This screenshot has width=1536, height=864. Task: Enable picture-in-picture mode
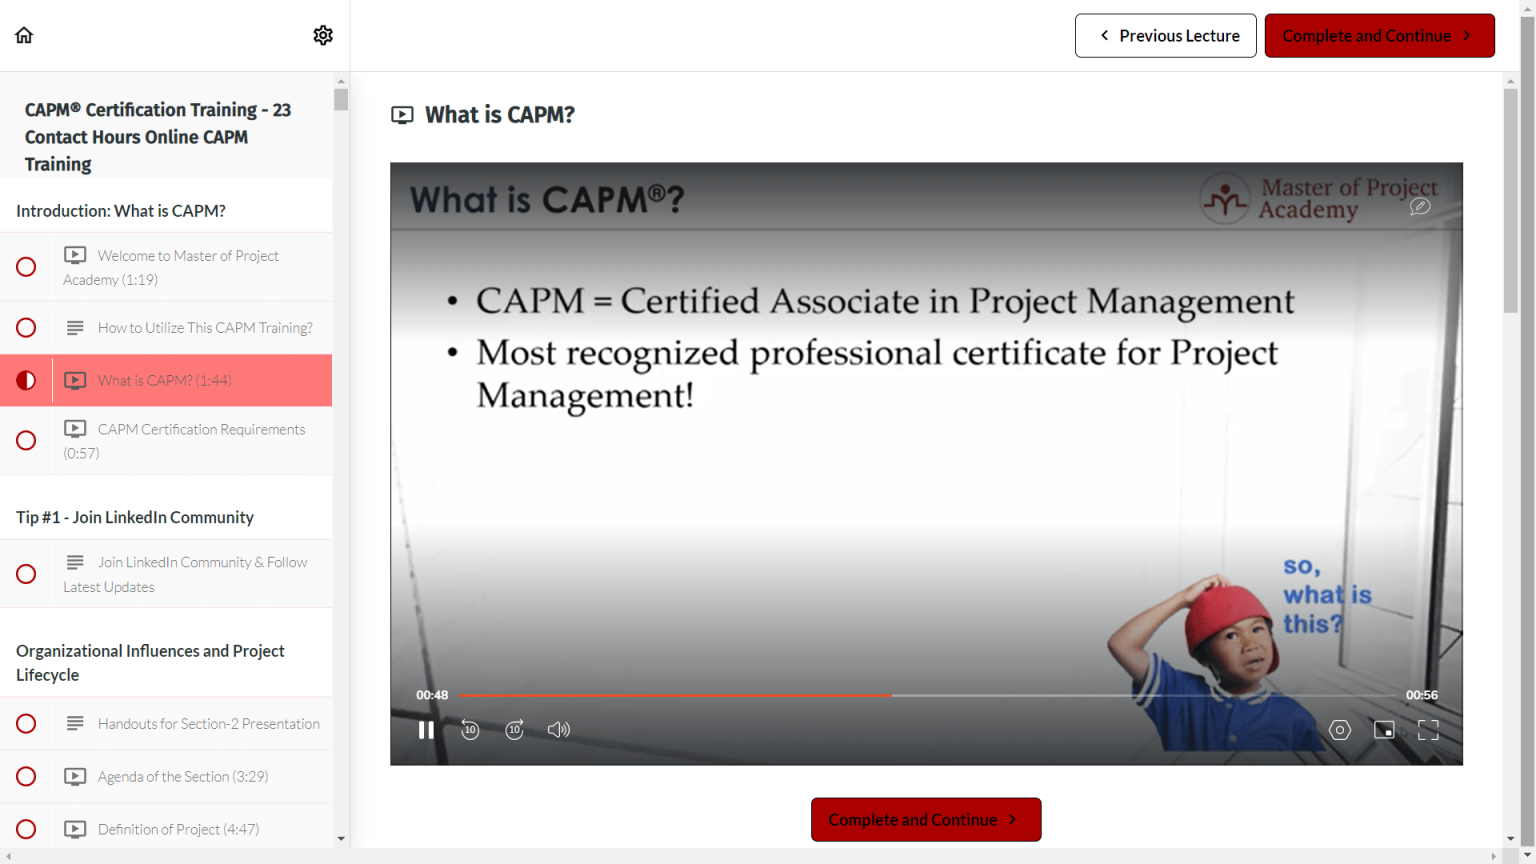(x=1384, y=730)
